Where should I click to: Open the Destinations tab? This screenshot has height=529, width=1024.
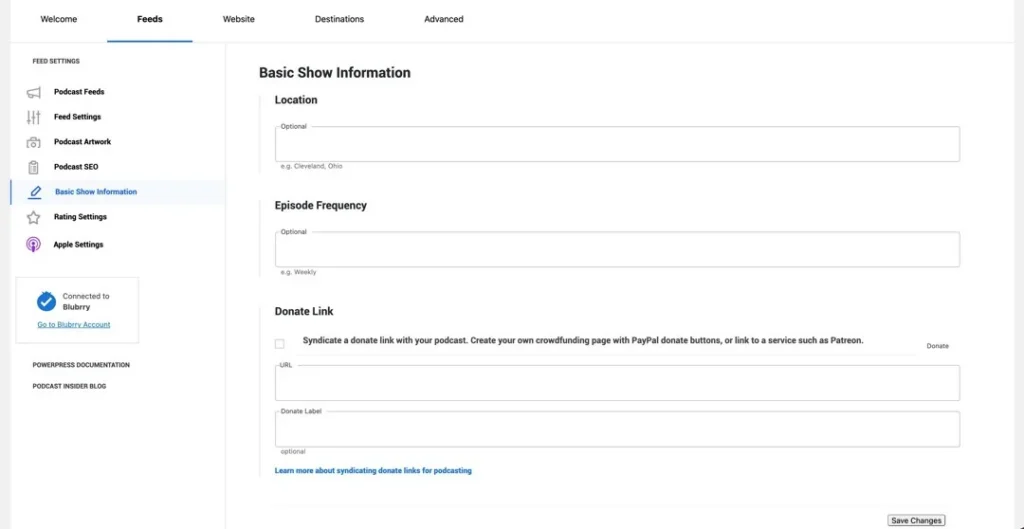click(x=339, y=19)
